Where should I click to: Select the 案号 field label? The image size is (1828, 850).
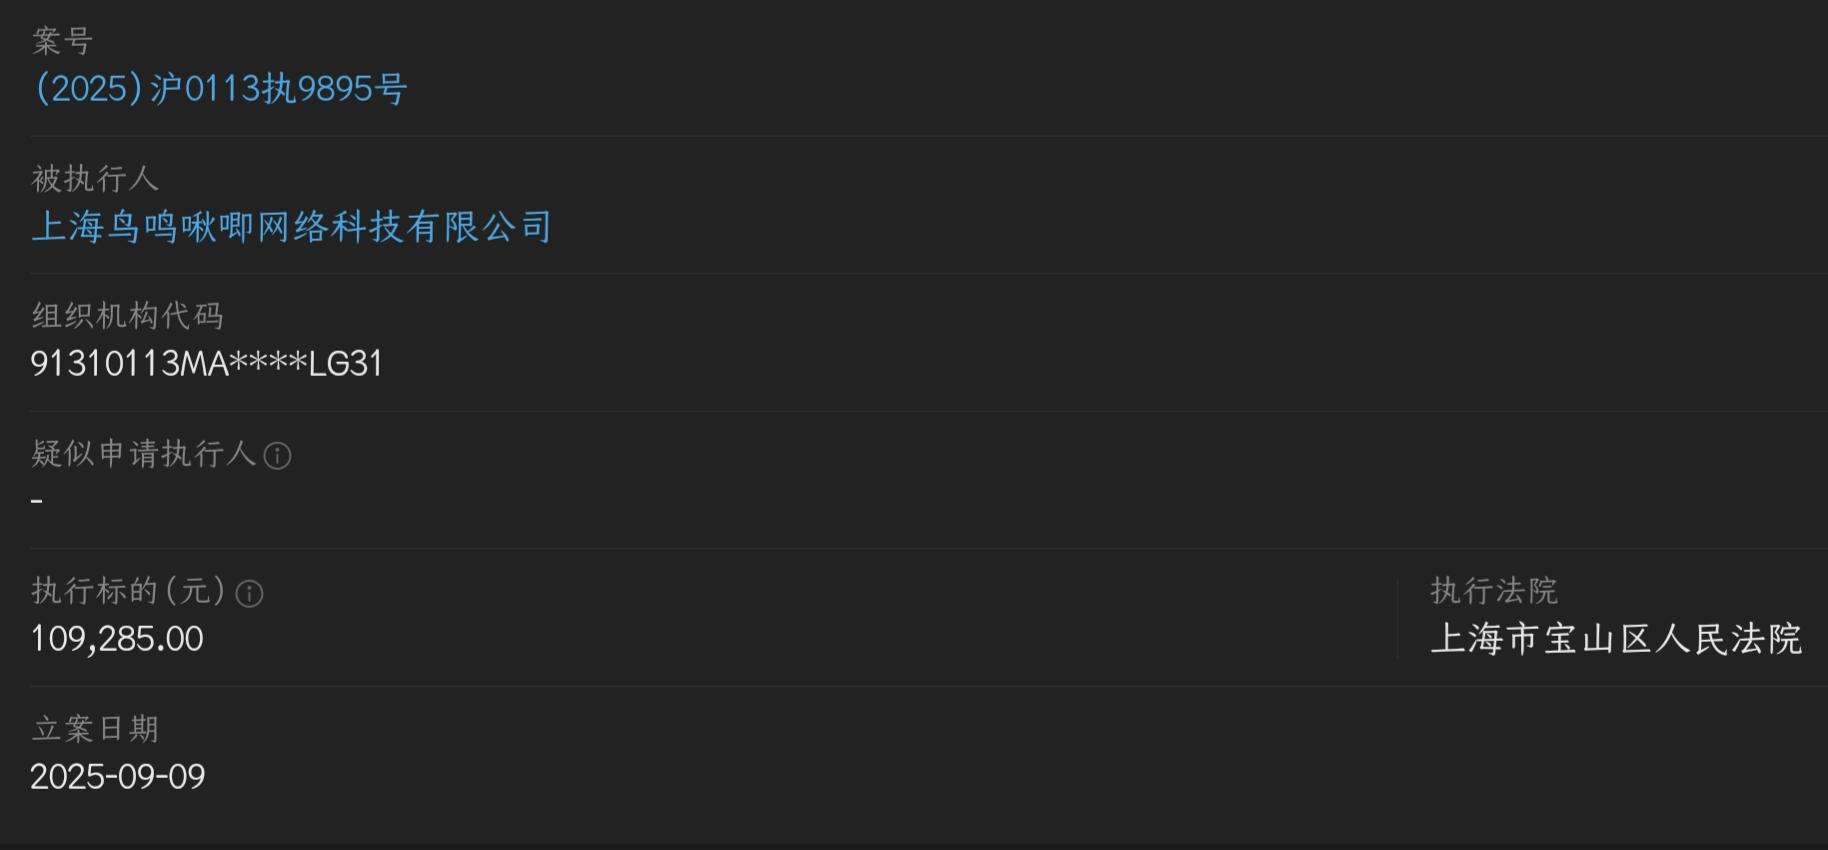[x=62, y=41]
